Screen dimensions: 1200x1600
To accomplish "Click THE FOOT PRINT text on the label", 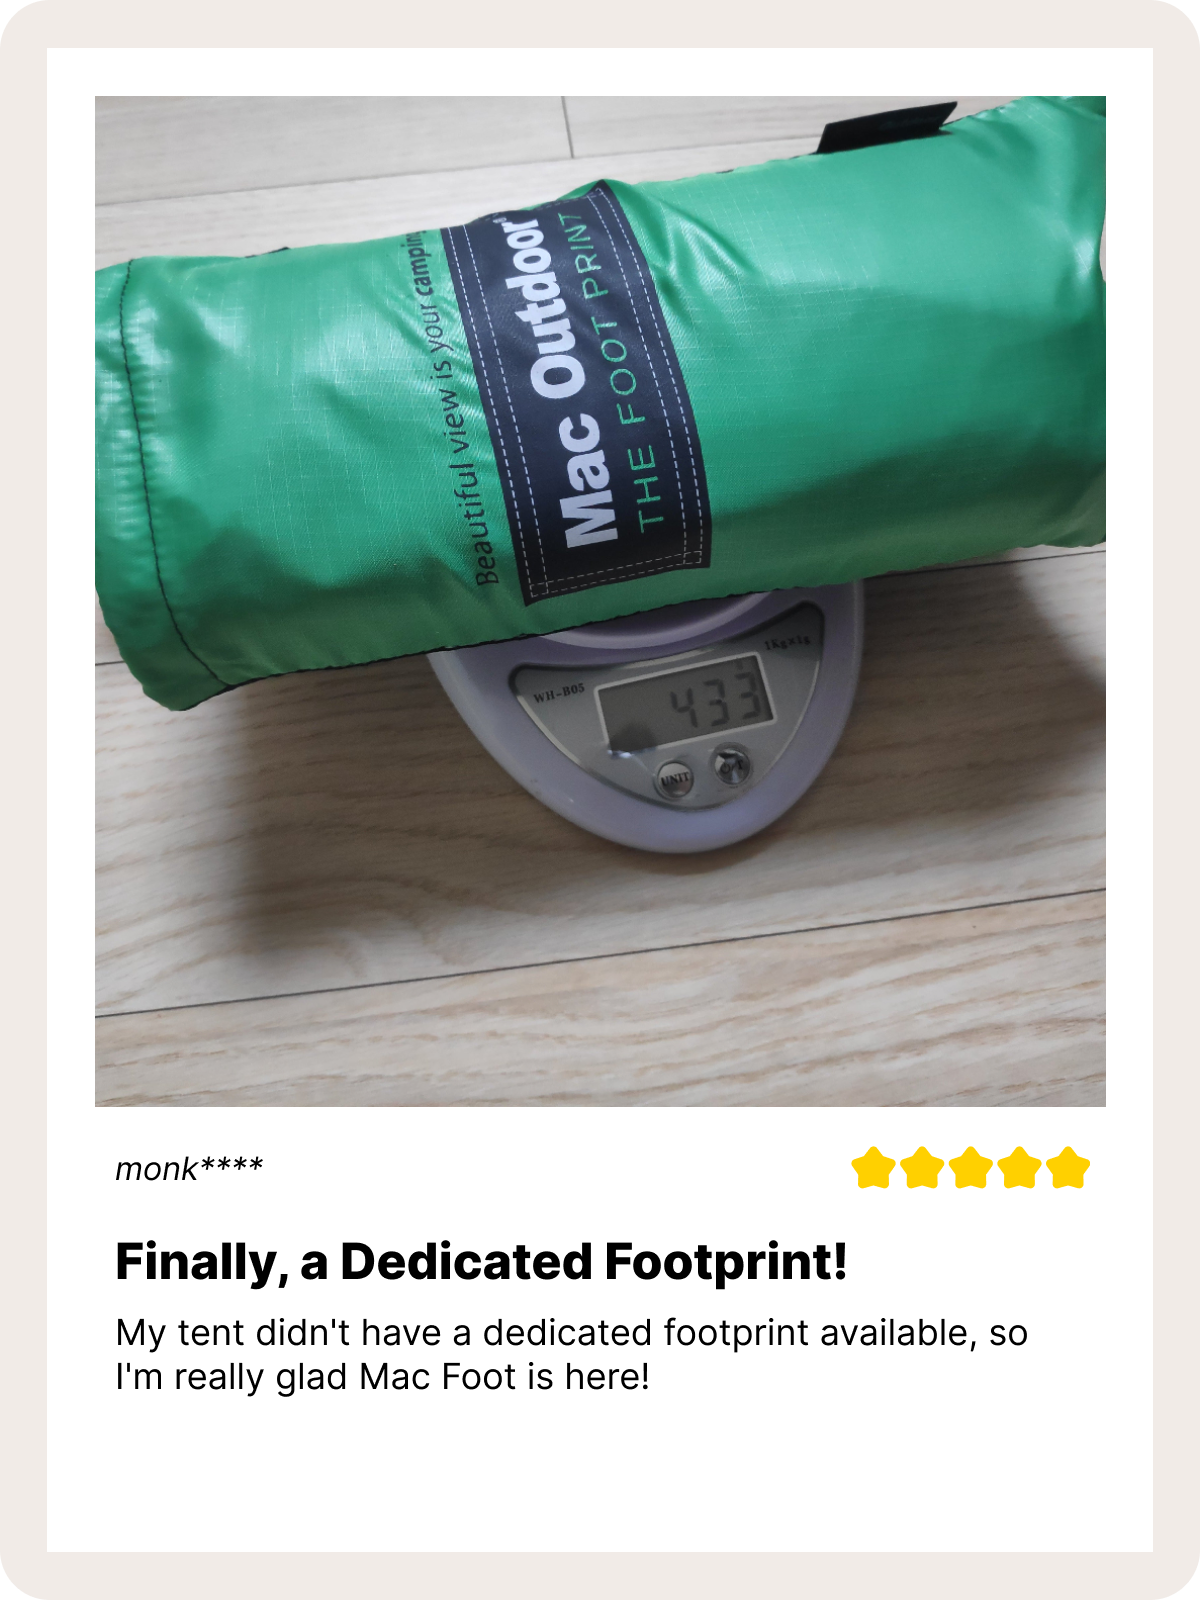I will (623, 370).
